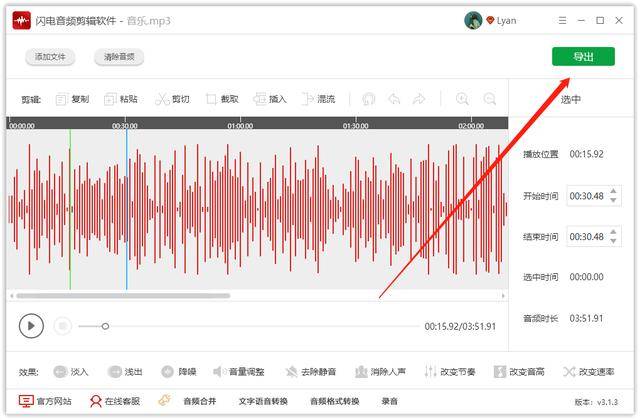Click the Lyan username
Image resolution: width=640 pixels, height=420 pixels.
click(x=507, y=21)
